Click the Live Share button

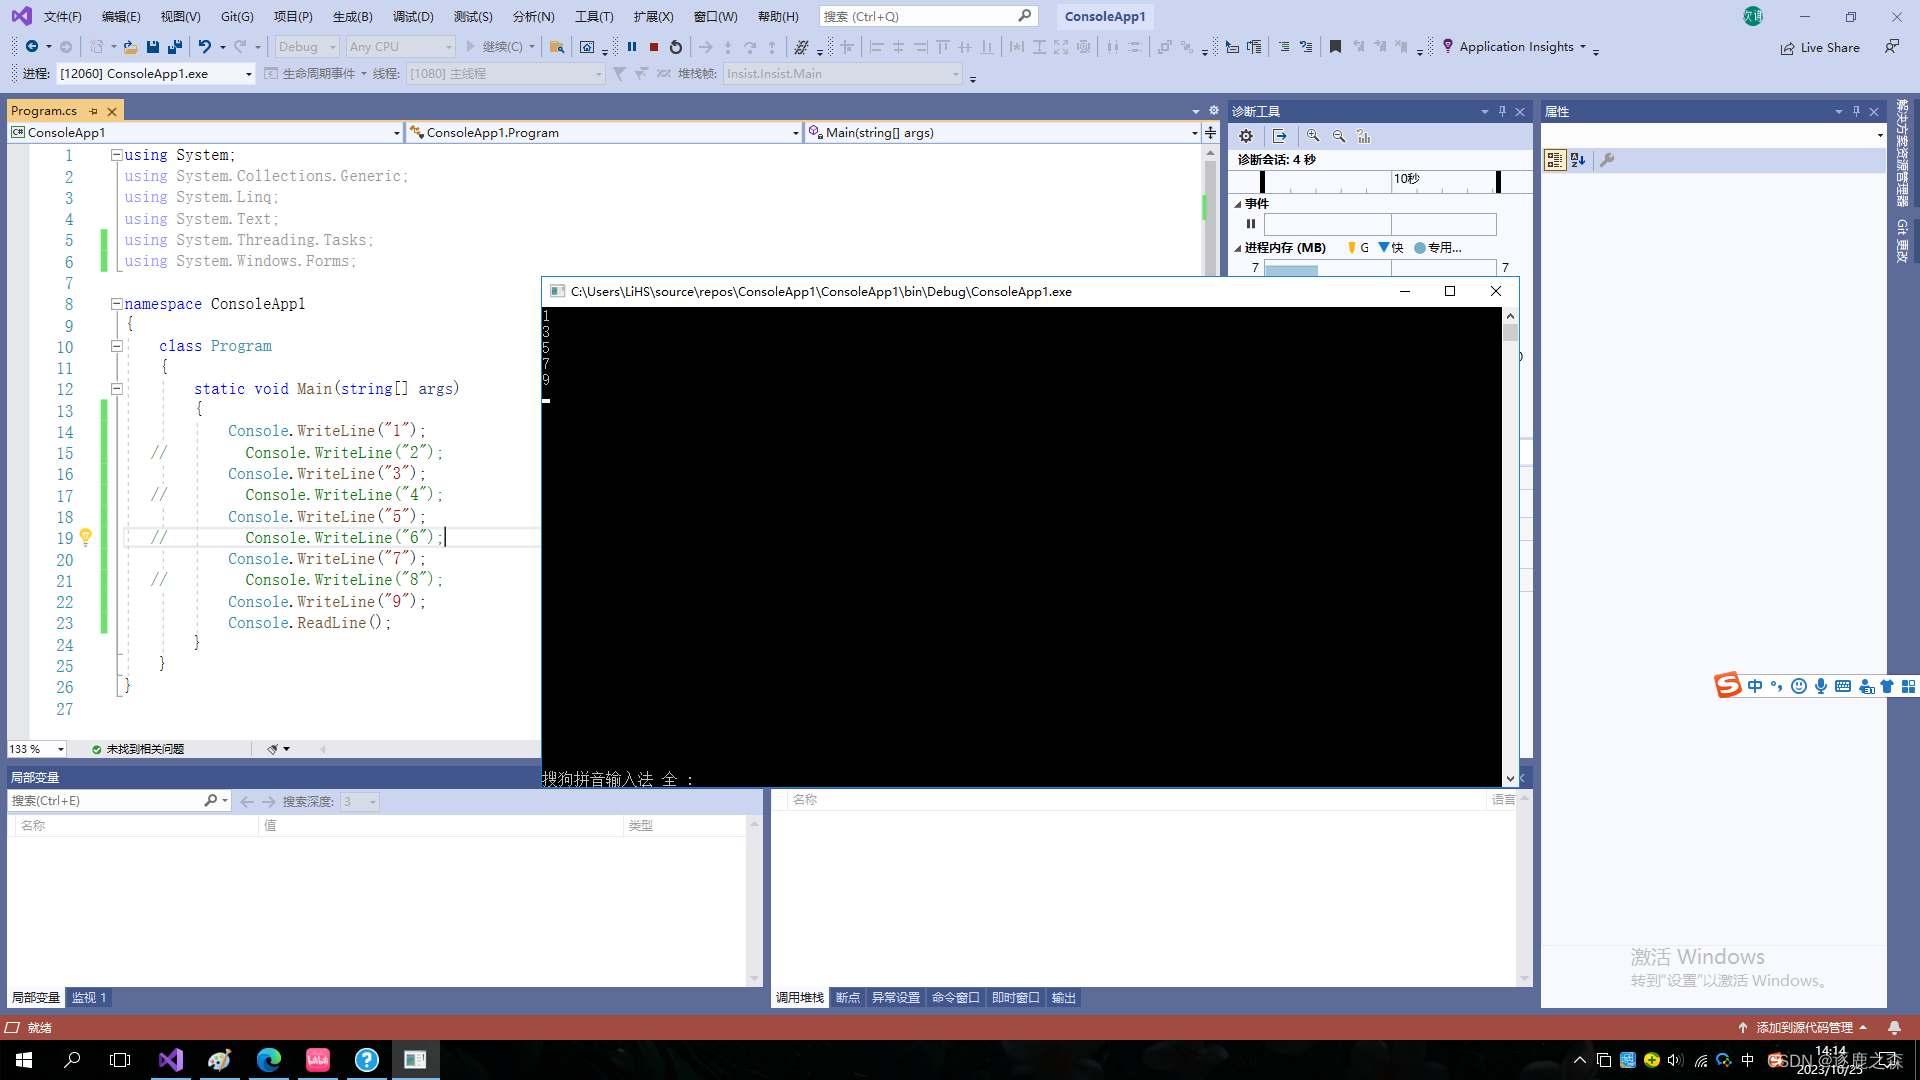point(1820,47)
